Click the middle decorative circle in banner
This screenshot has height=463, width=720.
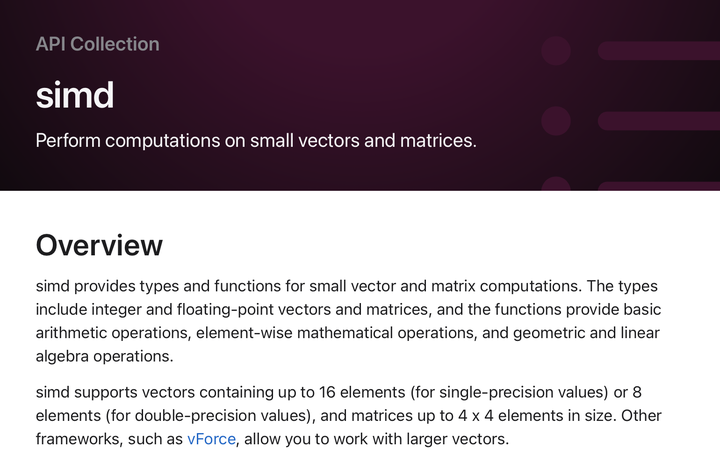click(x=556, y=121)
